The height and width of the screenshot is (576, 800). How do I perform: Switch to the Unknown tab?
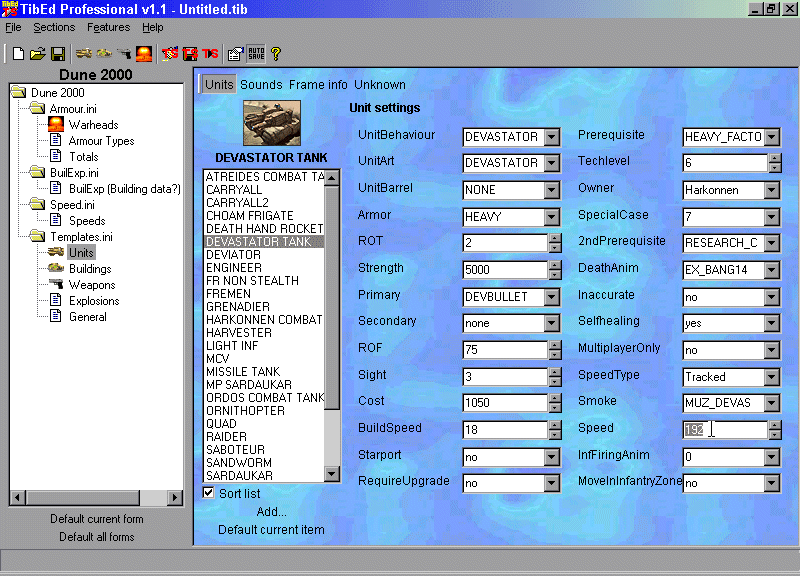(x=380, y=85)
